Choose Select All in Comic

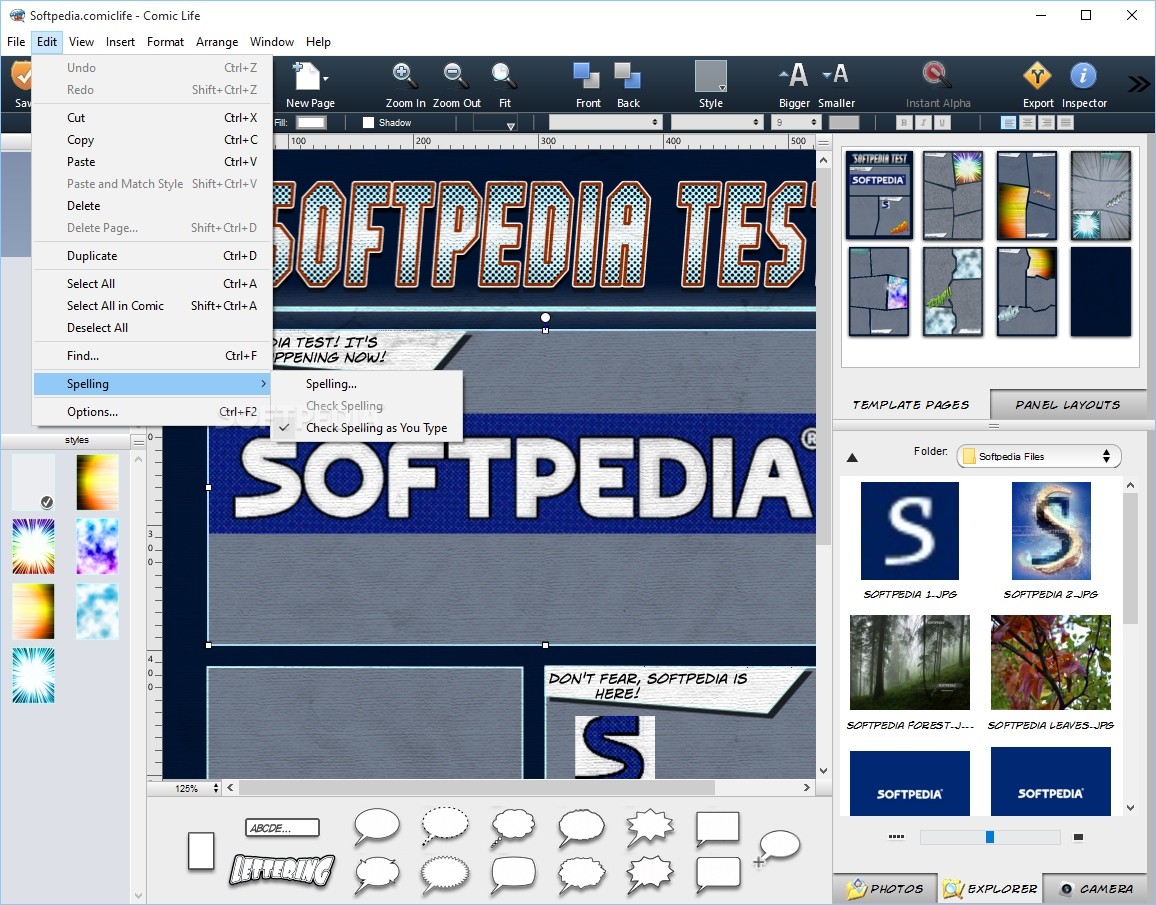152,305
